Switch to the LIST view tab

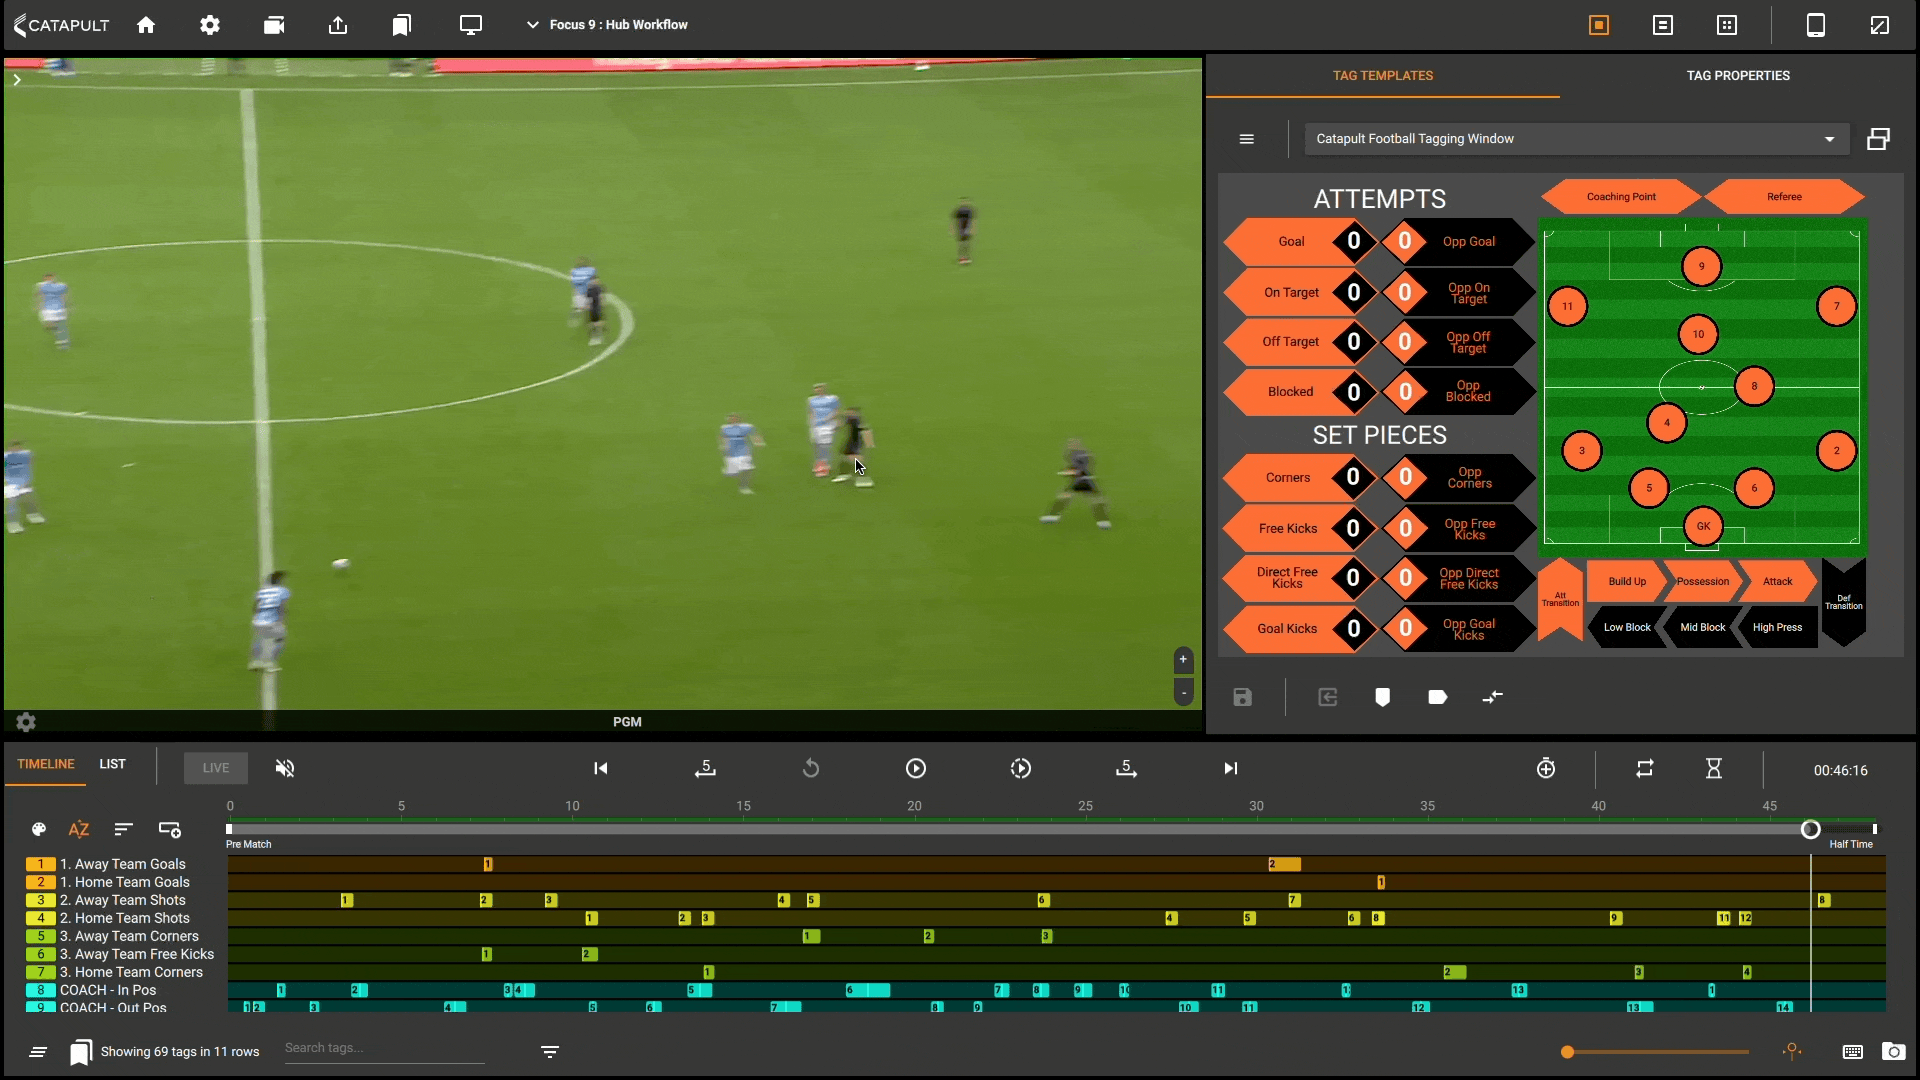pos(112,764)
